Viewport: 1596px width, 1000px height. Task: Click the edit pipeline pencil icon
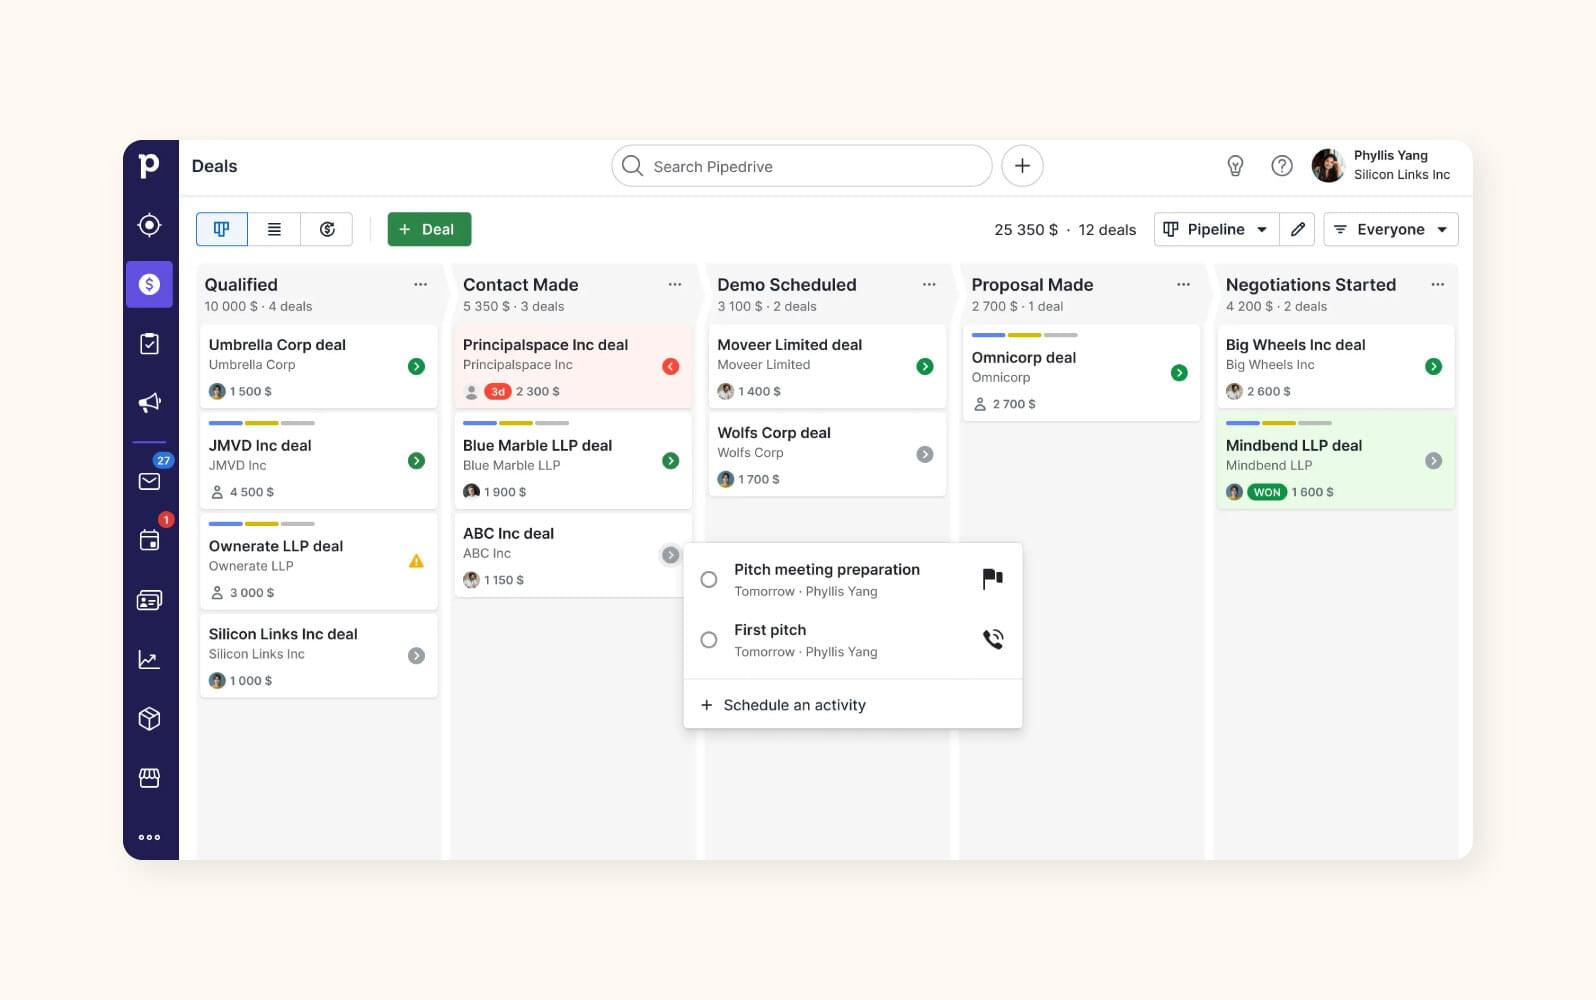pyautogui.click(x=1298, y=229)
